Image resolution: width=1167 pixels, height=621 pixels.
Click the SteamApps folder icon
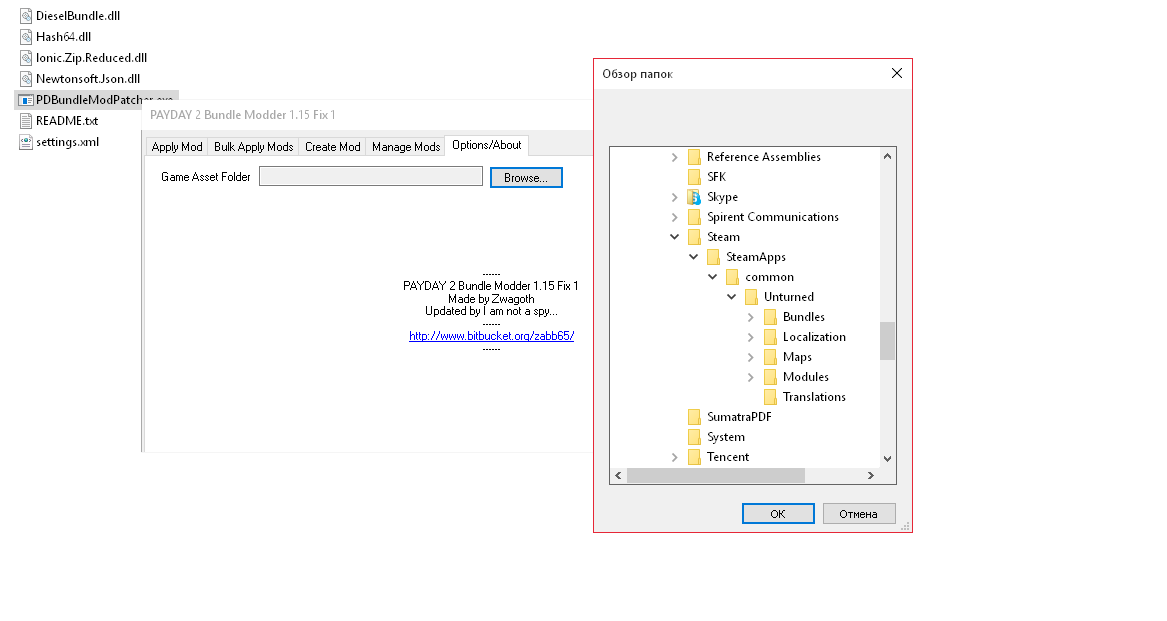[x=713, y=258]
